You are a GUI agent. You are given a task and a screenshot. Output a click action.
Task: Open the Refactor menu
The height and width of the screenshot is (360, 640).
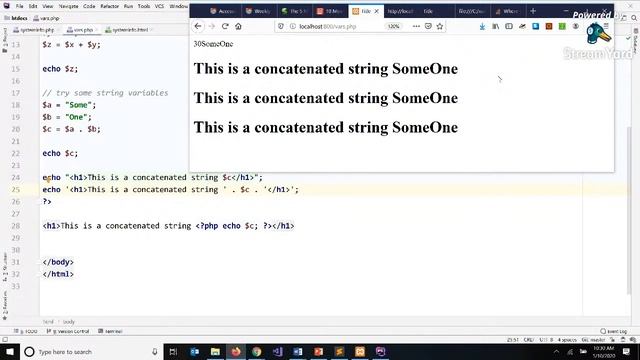(x=109, y=6)
